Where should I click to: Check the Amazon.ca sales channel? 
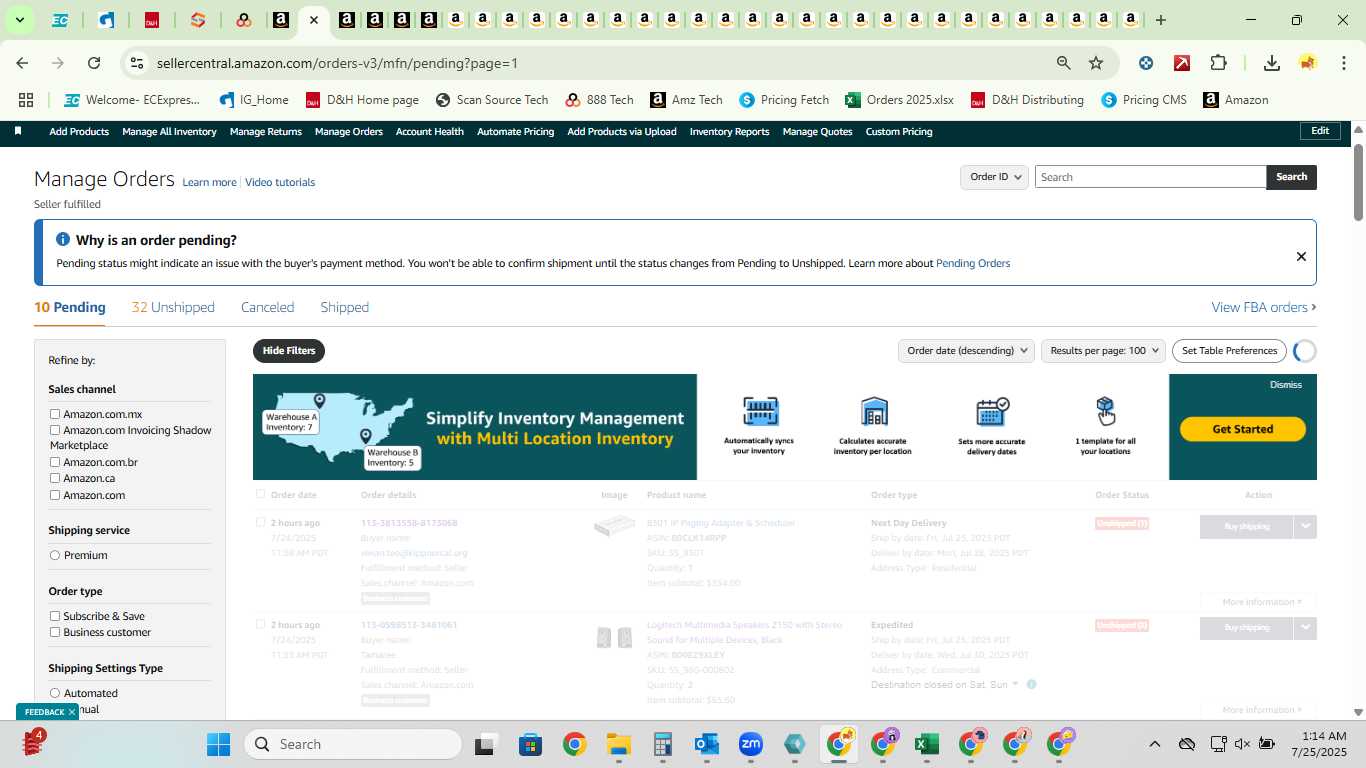coord(55,478)
